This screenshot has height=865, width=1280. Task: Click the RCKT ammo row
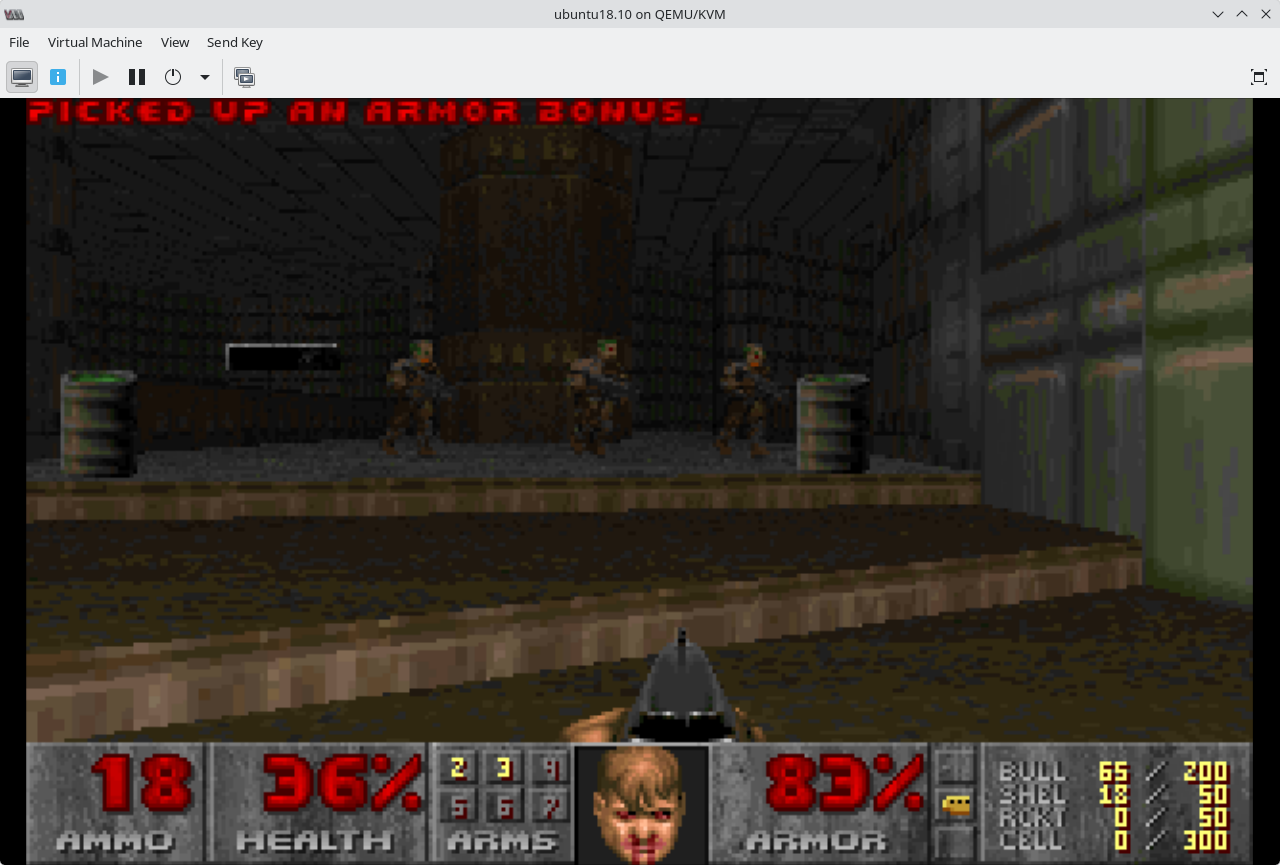tap(1114, 817)
